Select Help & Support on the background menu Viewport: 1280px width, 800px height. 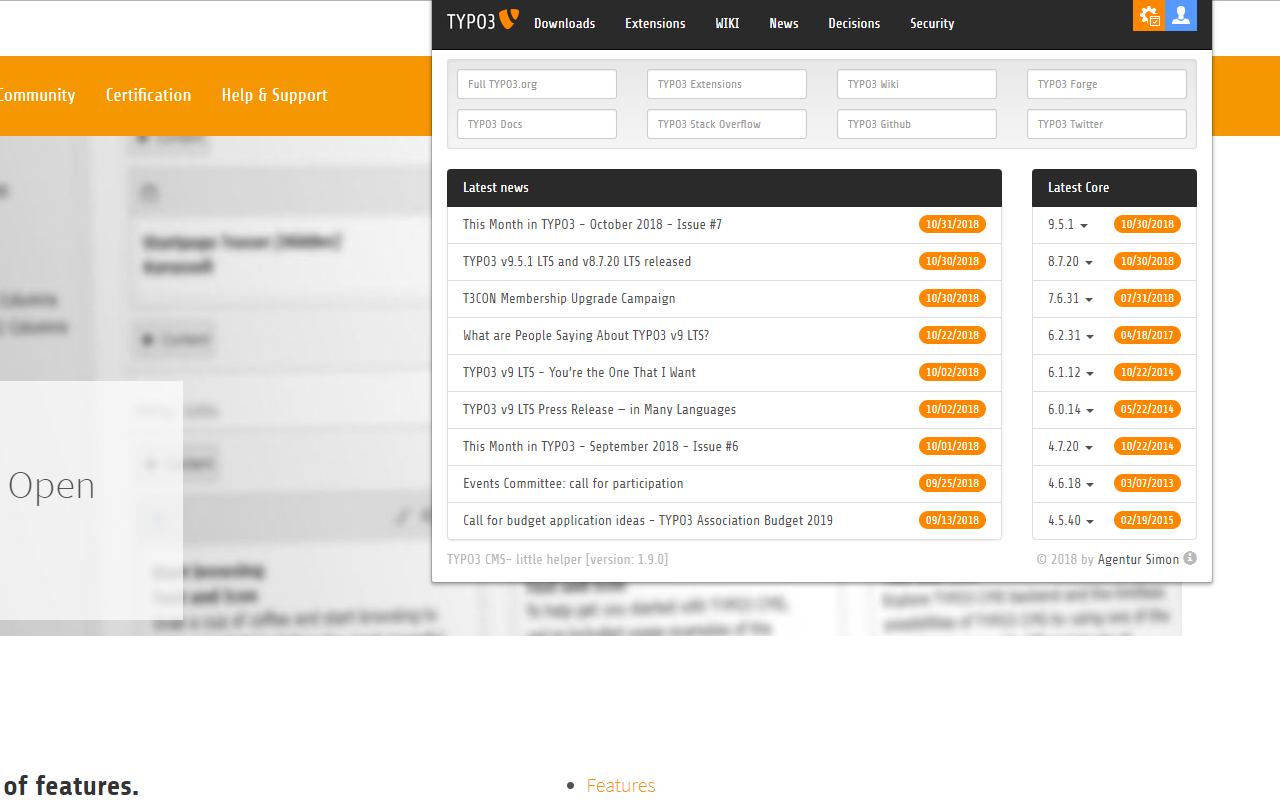click(274, 95)
